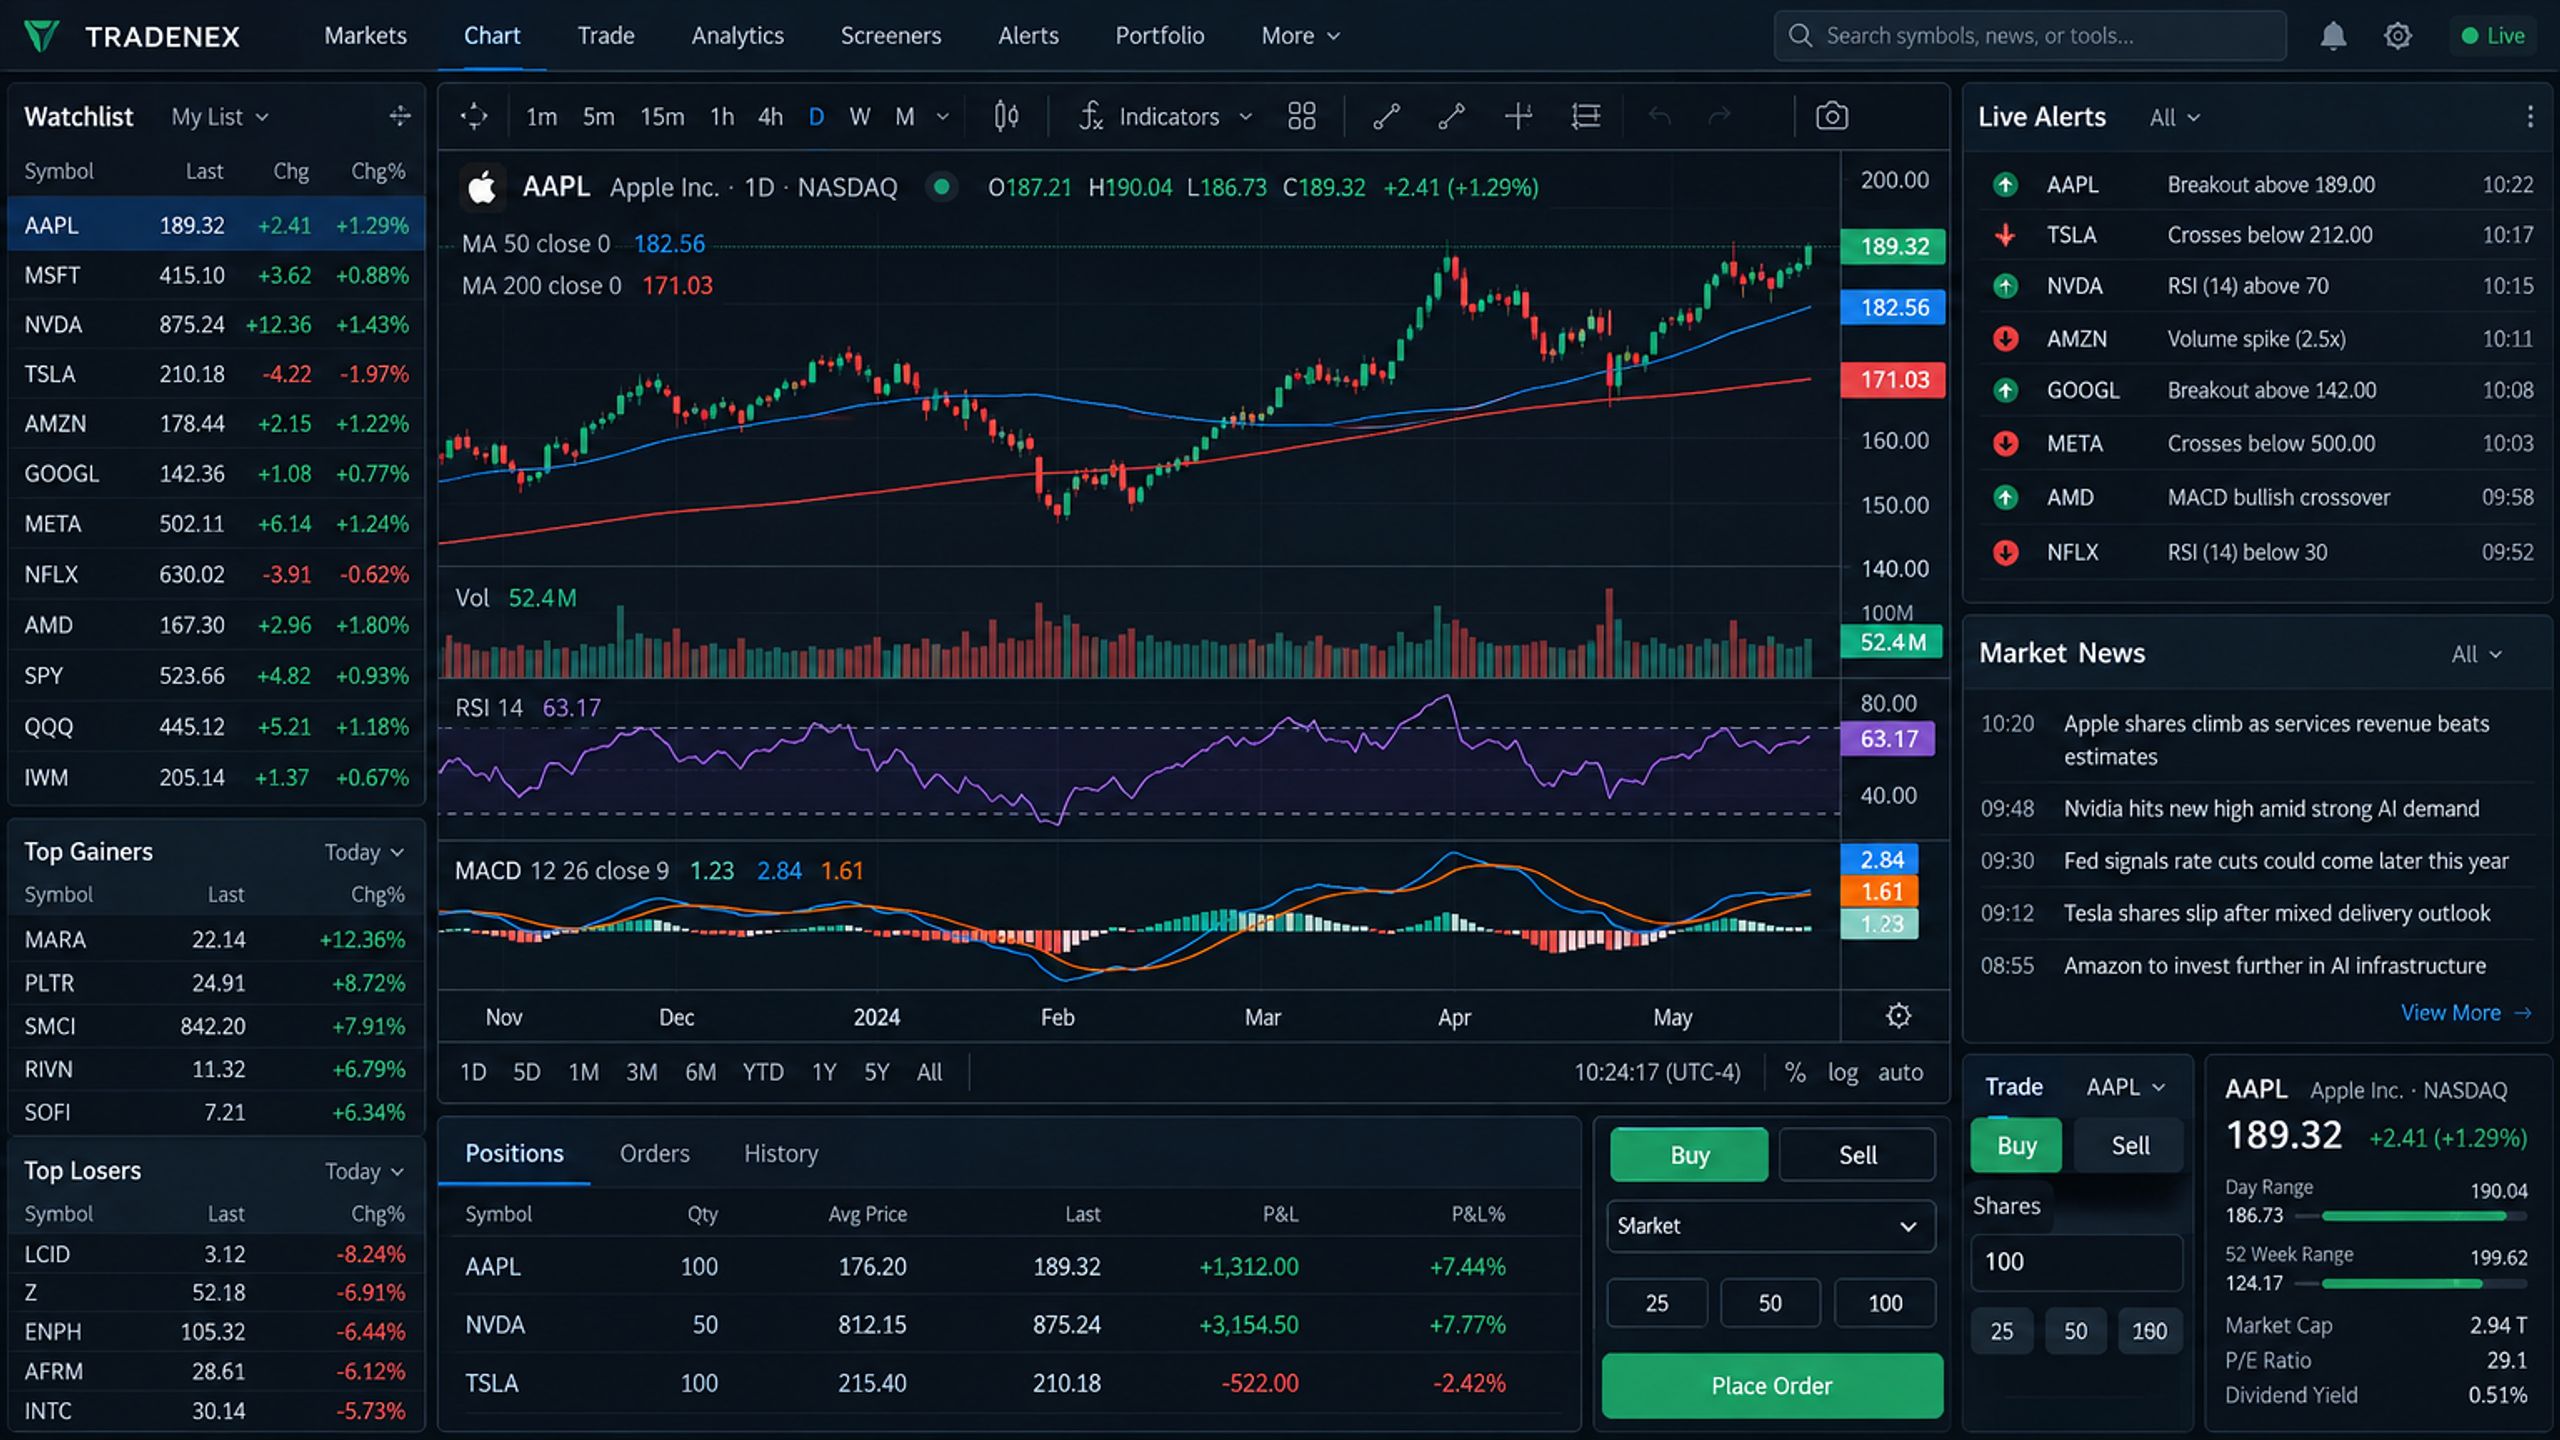Screen dimensions: 2560x1440
Task: Redo chart action
Action: [x=1719, y=116]
